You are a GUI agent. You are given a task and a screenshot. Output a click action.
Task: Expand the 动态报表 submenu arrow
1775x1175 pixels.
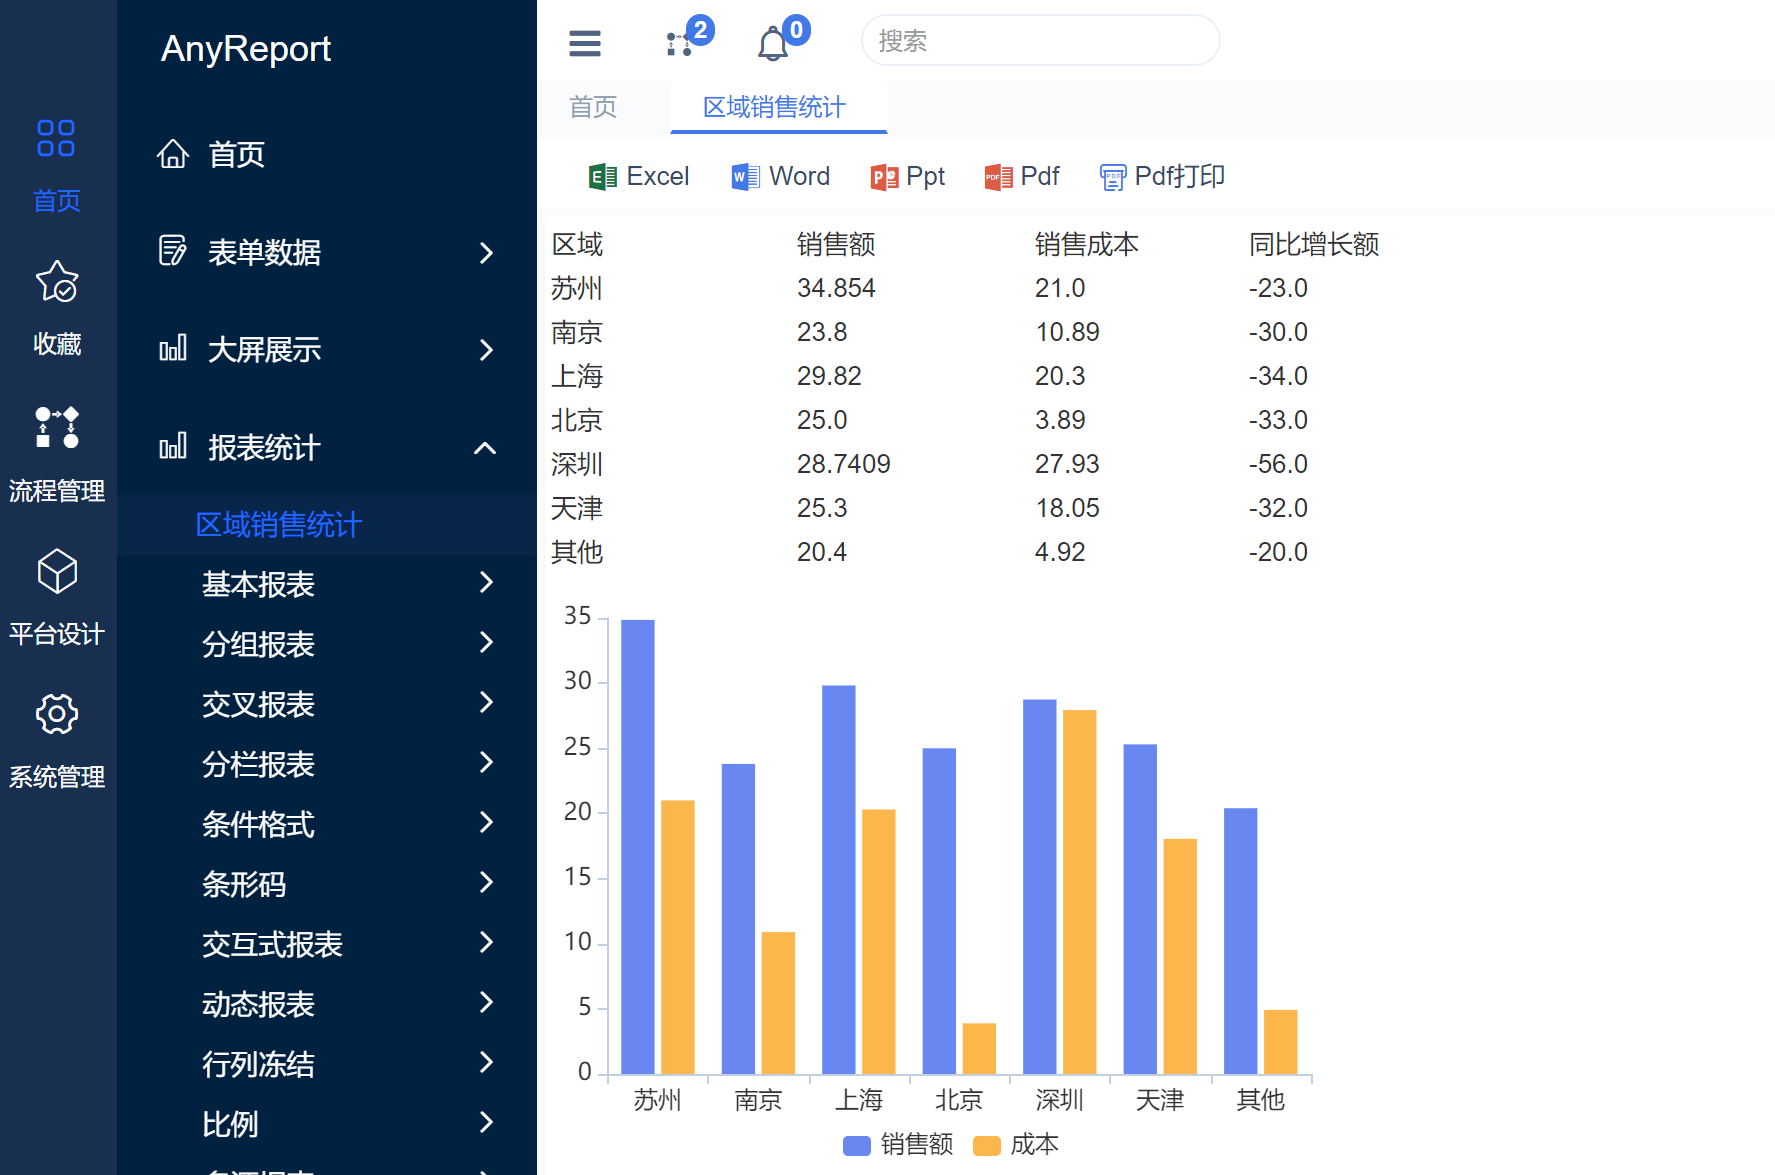click(486, 1002)
